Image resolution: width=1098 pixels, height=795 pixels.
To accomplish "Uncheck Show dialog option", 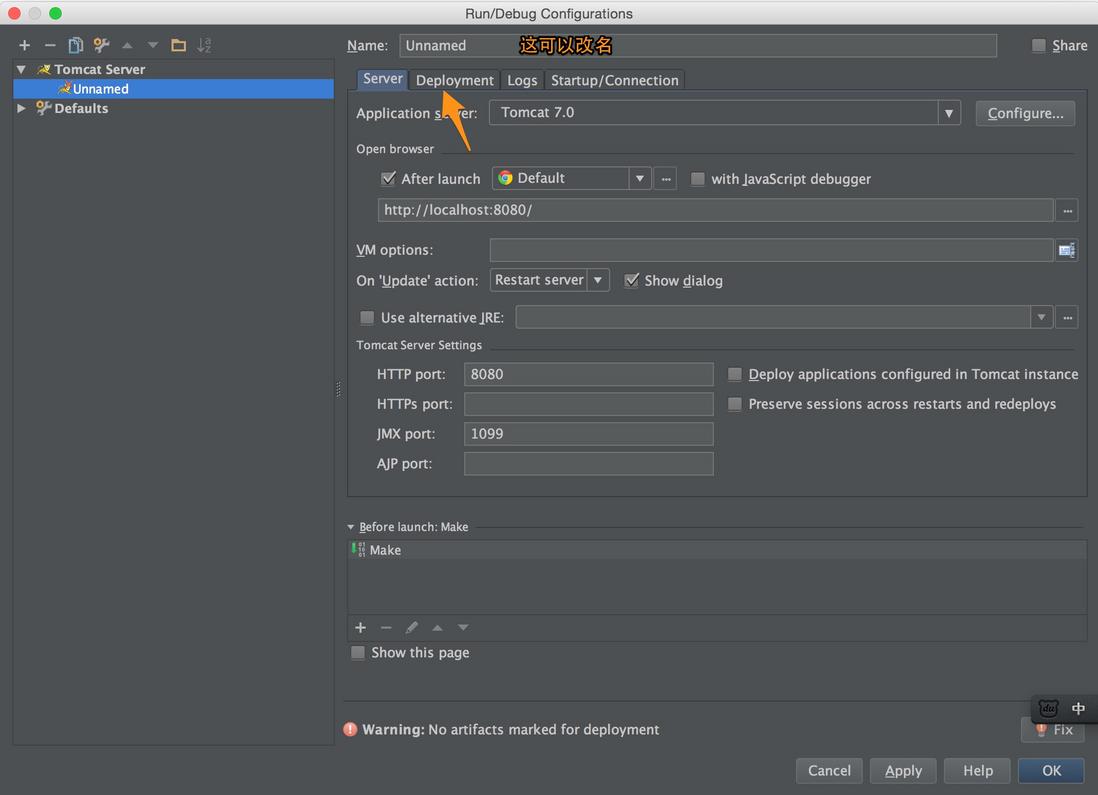I will 632,280.
